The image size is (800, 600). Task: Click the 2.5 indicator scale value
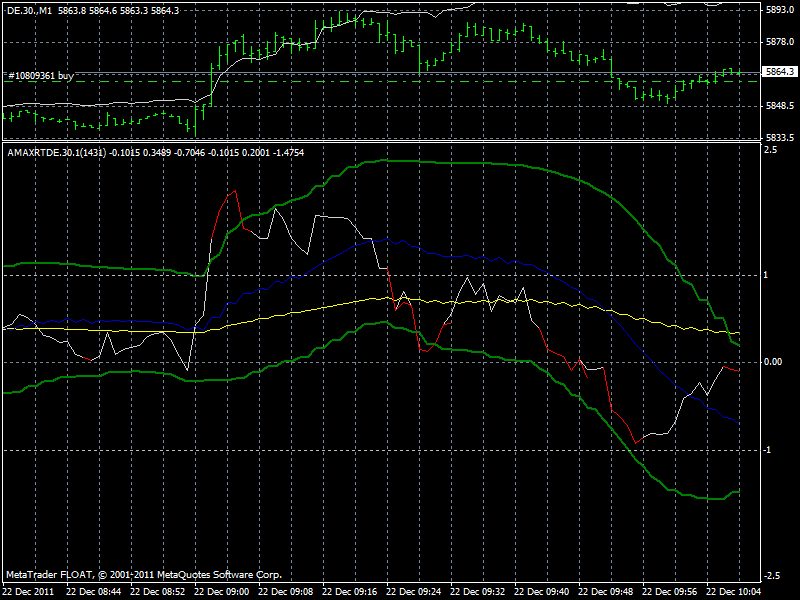770,152
